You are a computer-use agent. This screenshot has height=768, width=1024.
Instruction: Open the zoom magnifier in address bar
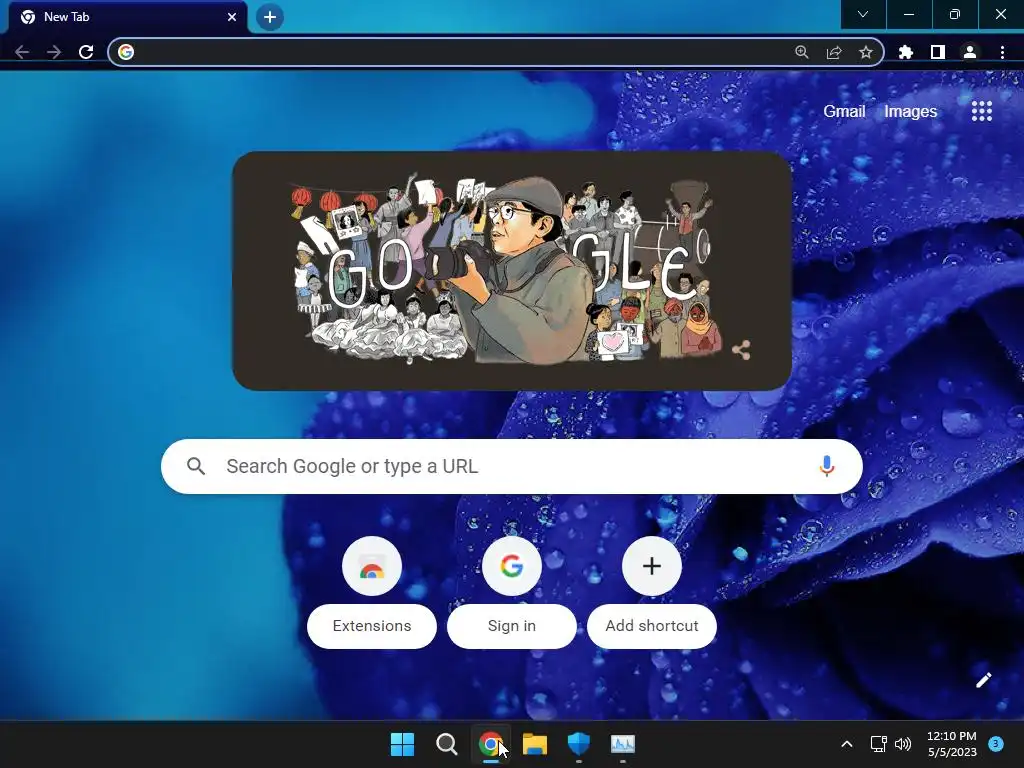pos(802,52)
